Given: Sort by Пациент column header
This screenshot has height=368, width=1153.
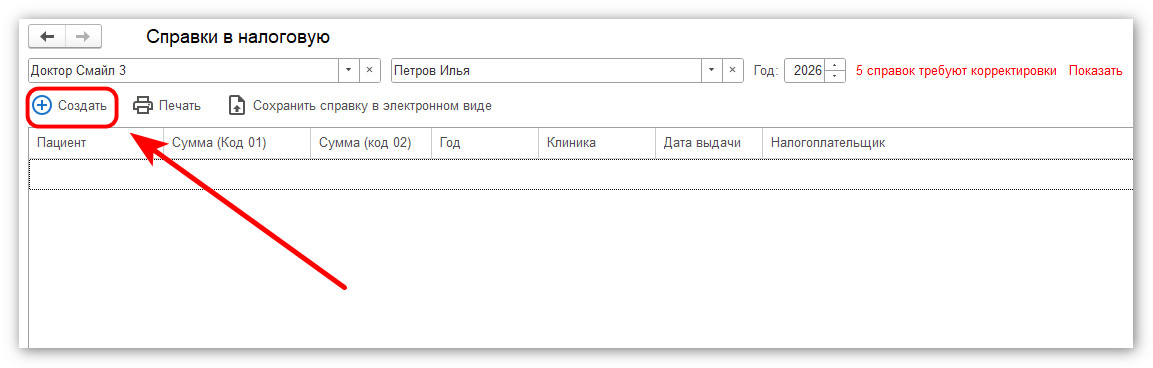Looking at the screenshot, I should coord(96,143).
